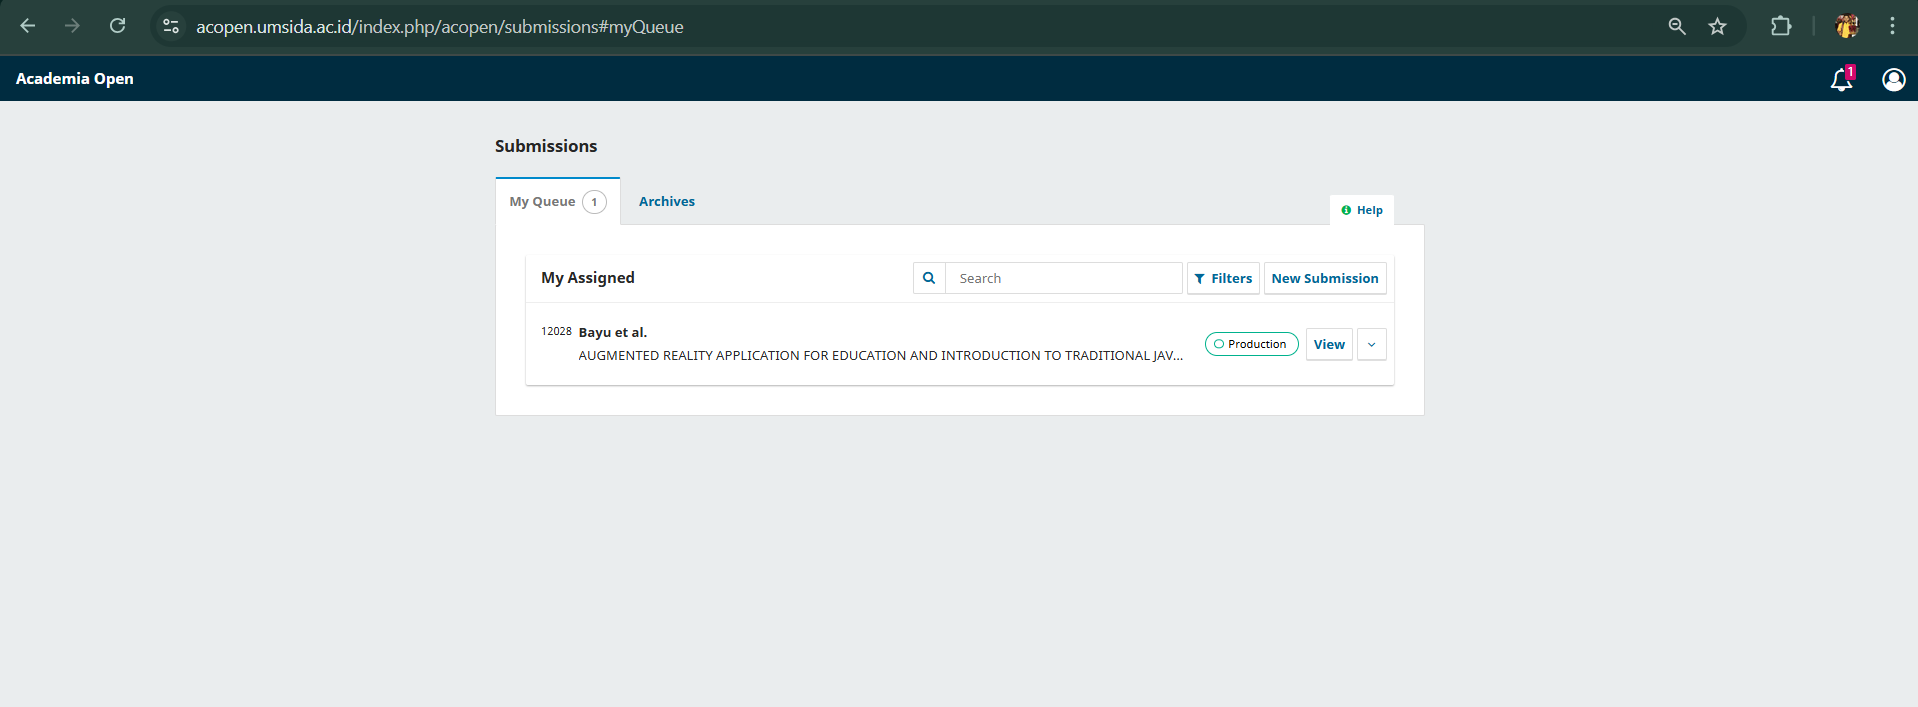Reload the current page
The height and width of the screenshot is (707, 1918).
(x=117, y=27)
